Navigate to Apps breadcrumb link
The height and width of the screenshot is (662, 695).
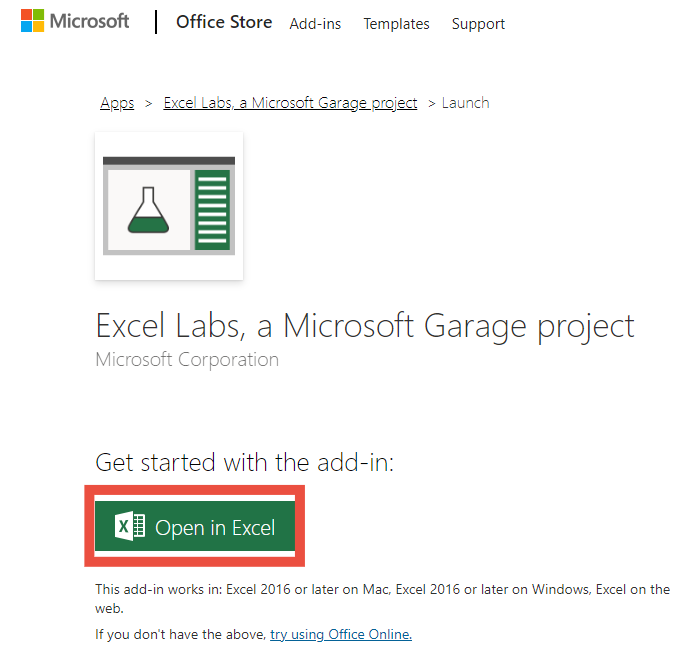117,103
